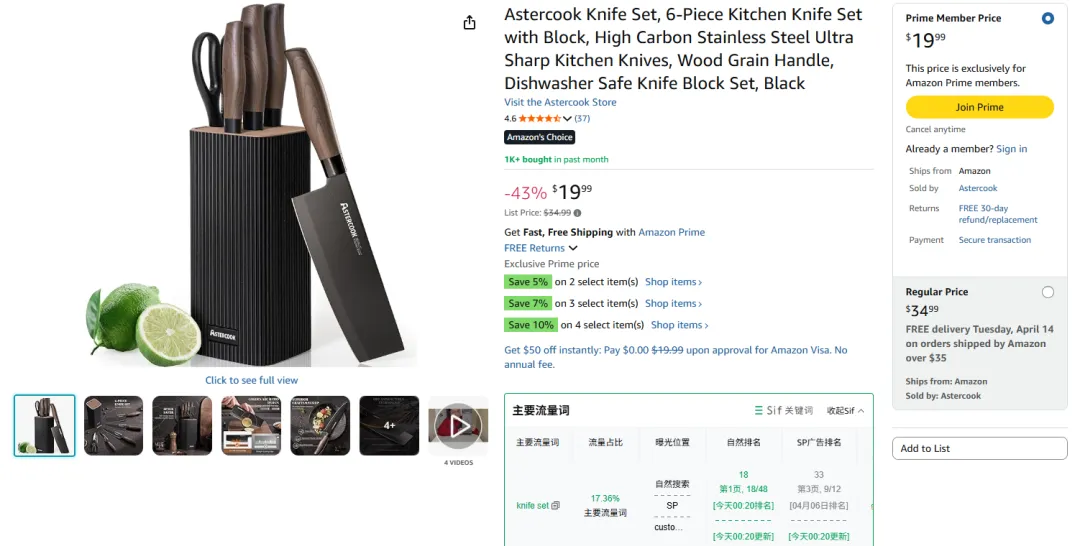
Task: Select the second product thumbnail
Action: [113, 426]
